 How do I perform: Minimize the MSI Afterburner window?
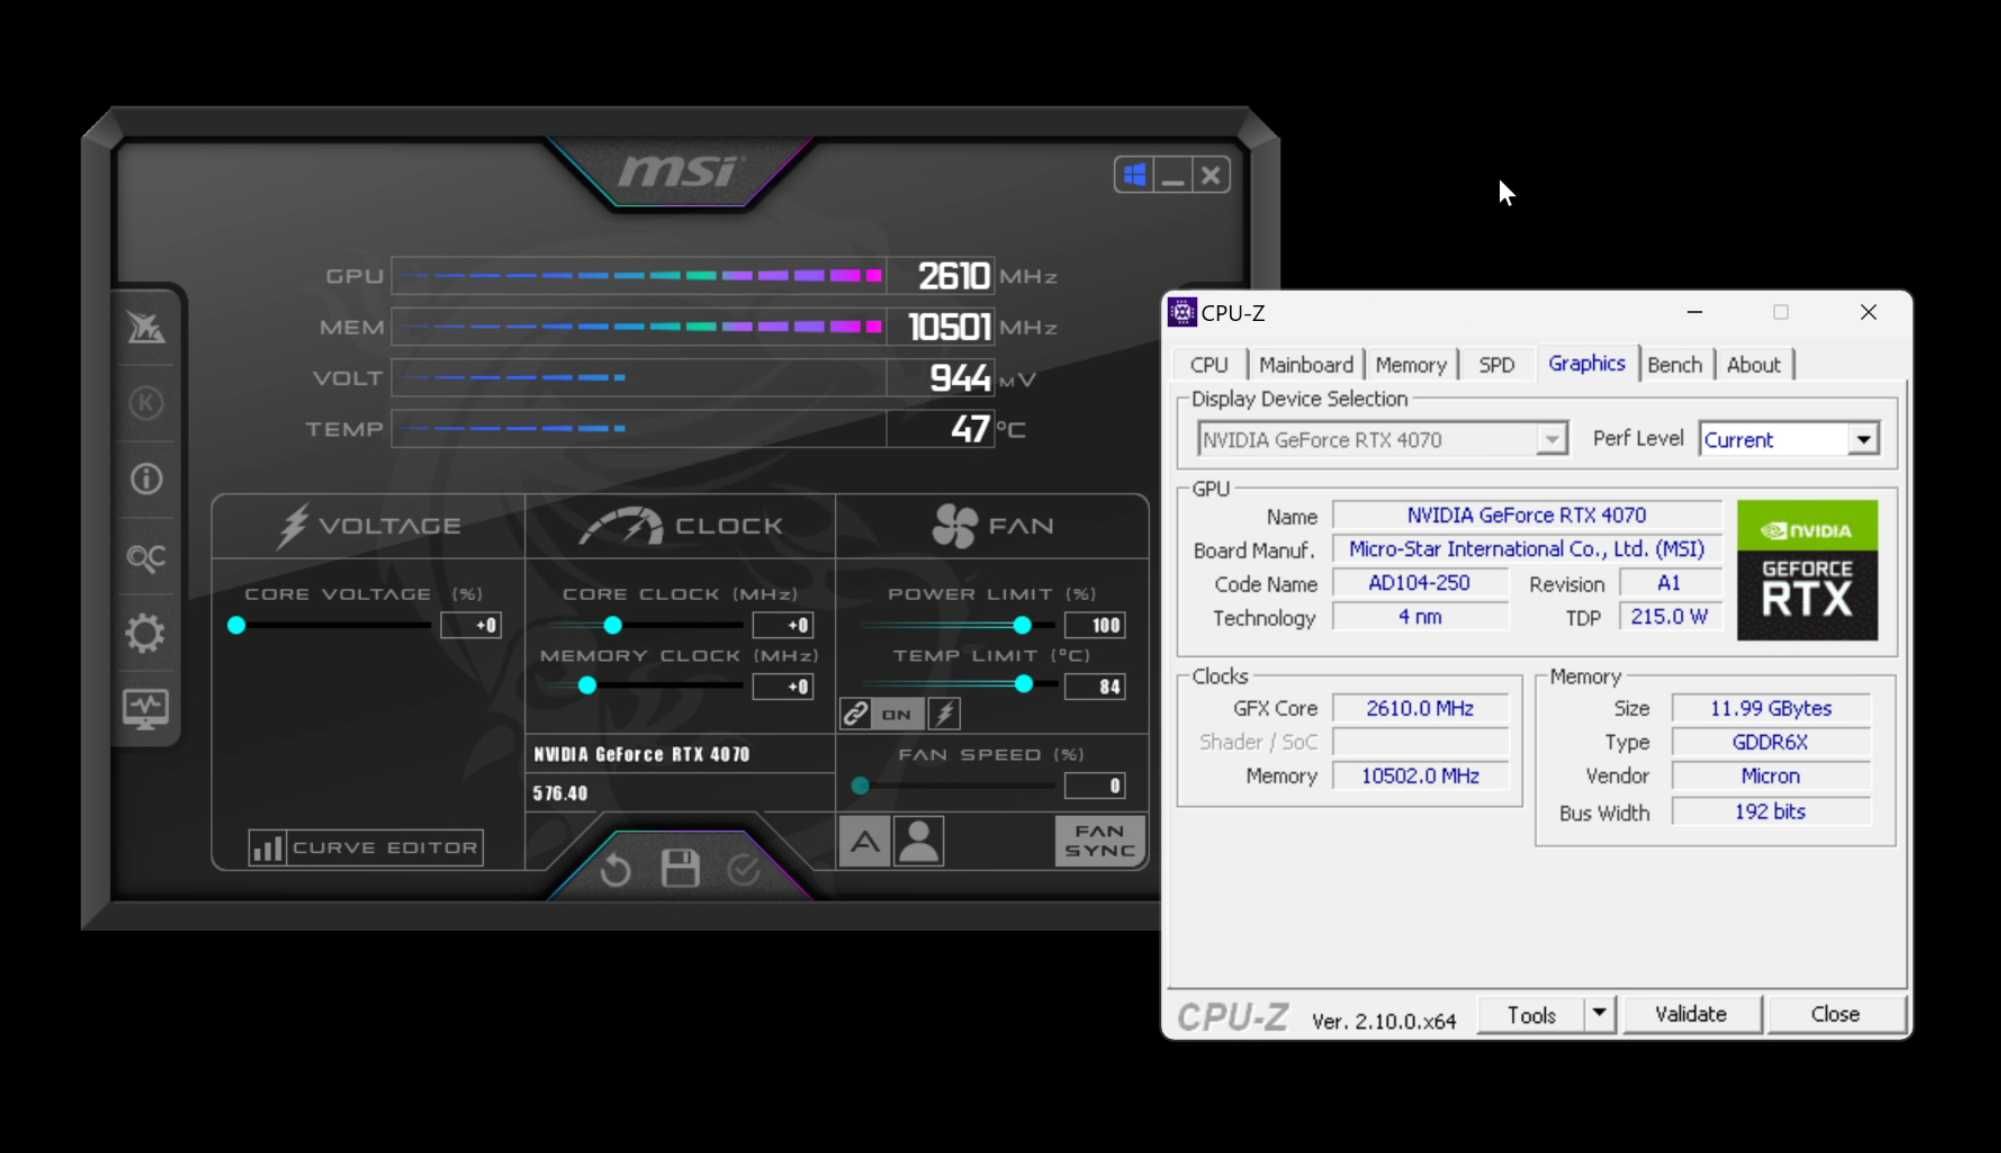click(1172, 176)
